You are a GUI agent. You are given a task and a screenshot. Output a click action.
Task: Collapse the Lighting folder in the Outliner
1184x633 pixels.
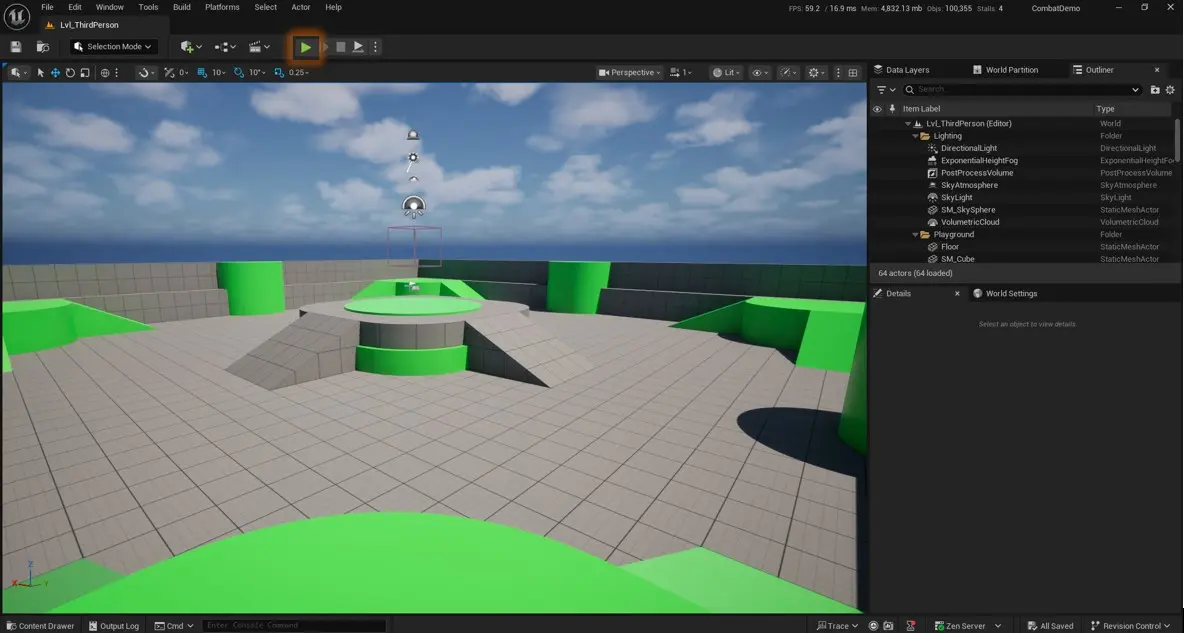point(913,135)
